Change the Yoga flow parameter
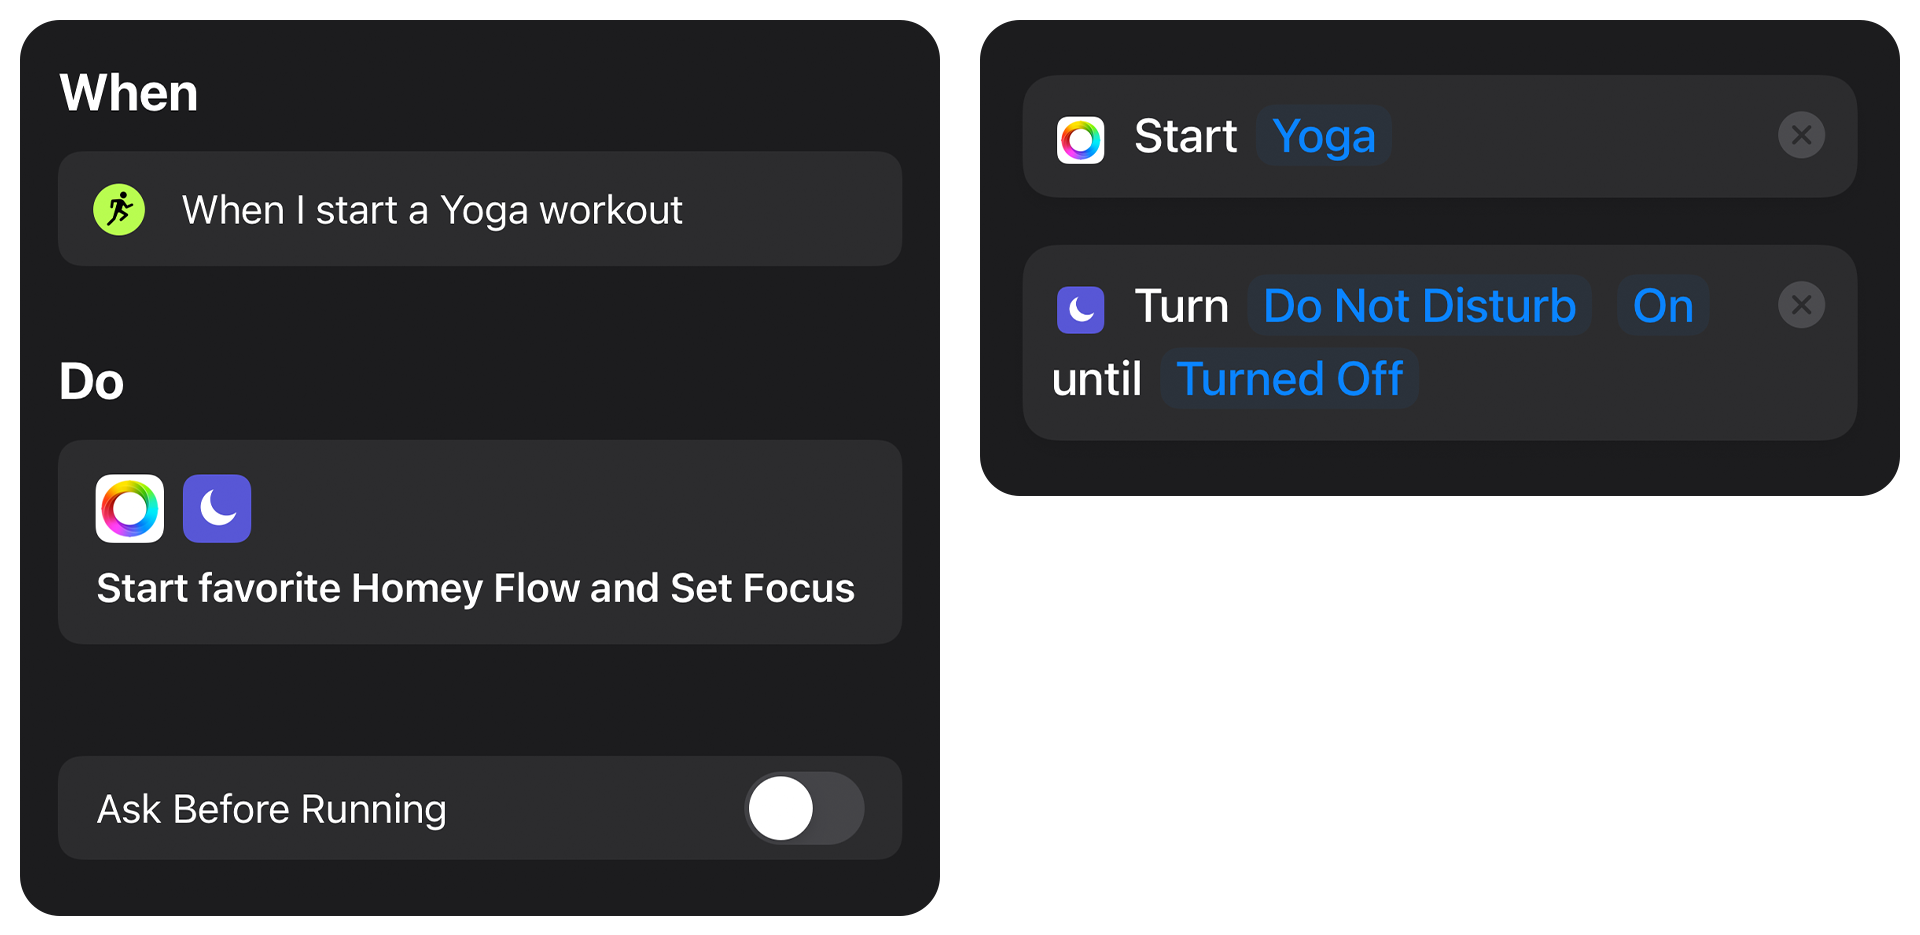 (1324, 136)
